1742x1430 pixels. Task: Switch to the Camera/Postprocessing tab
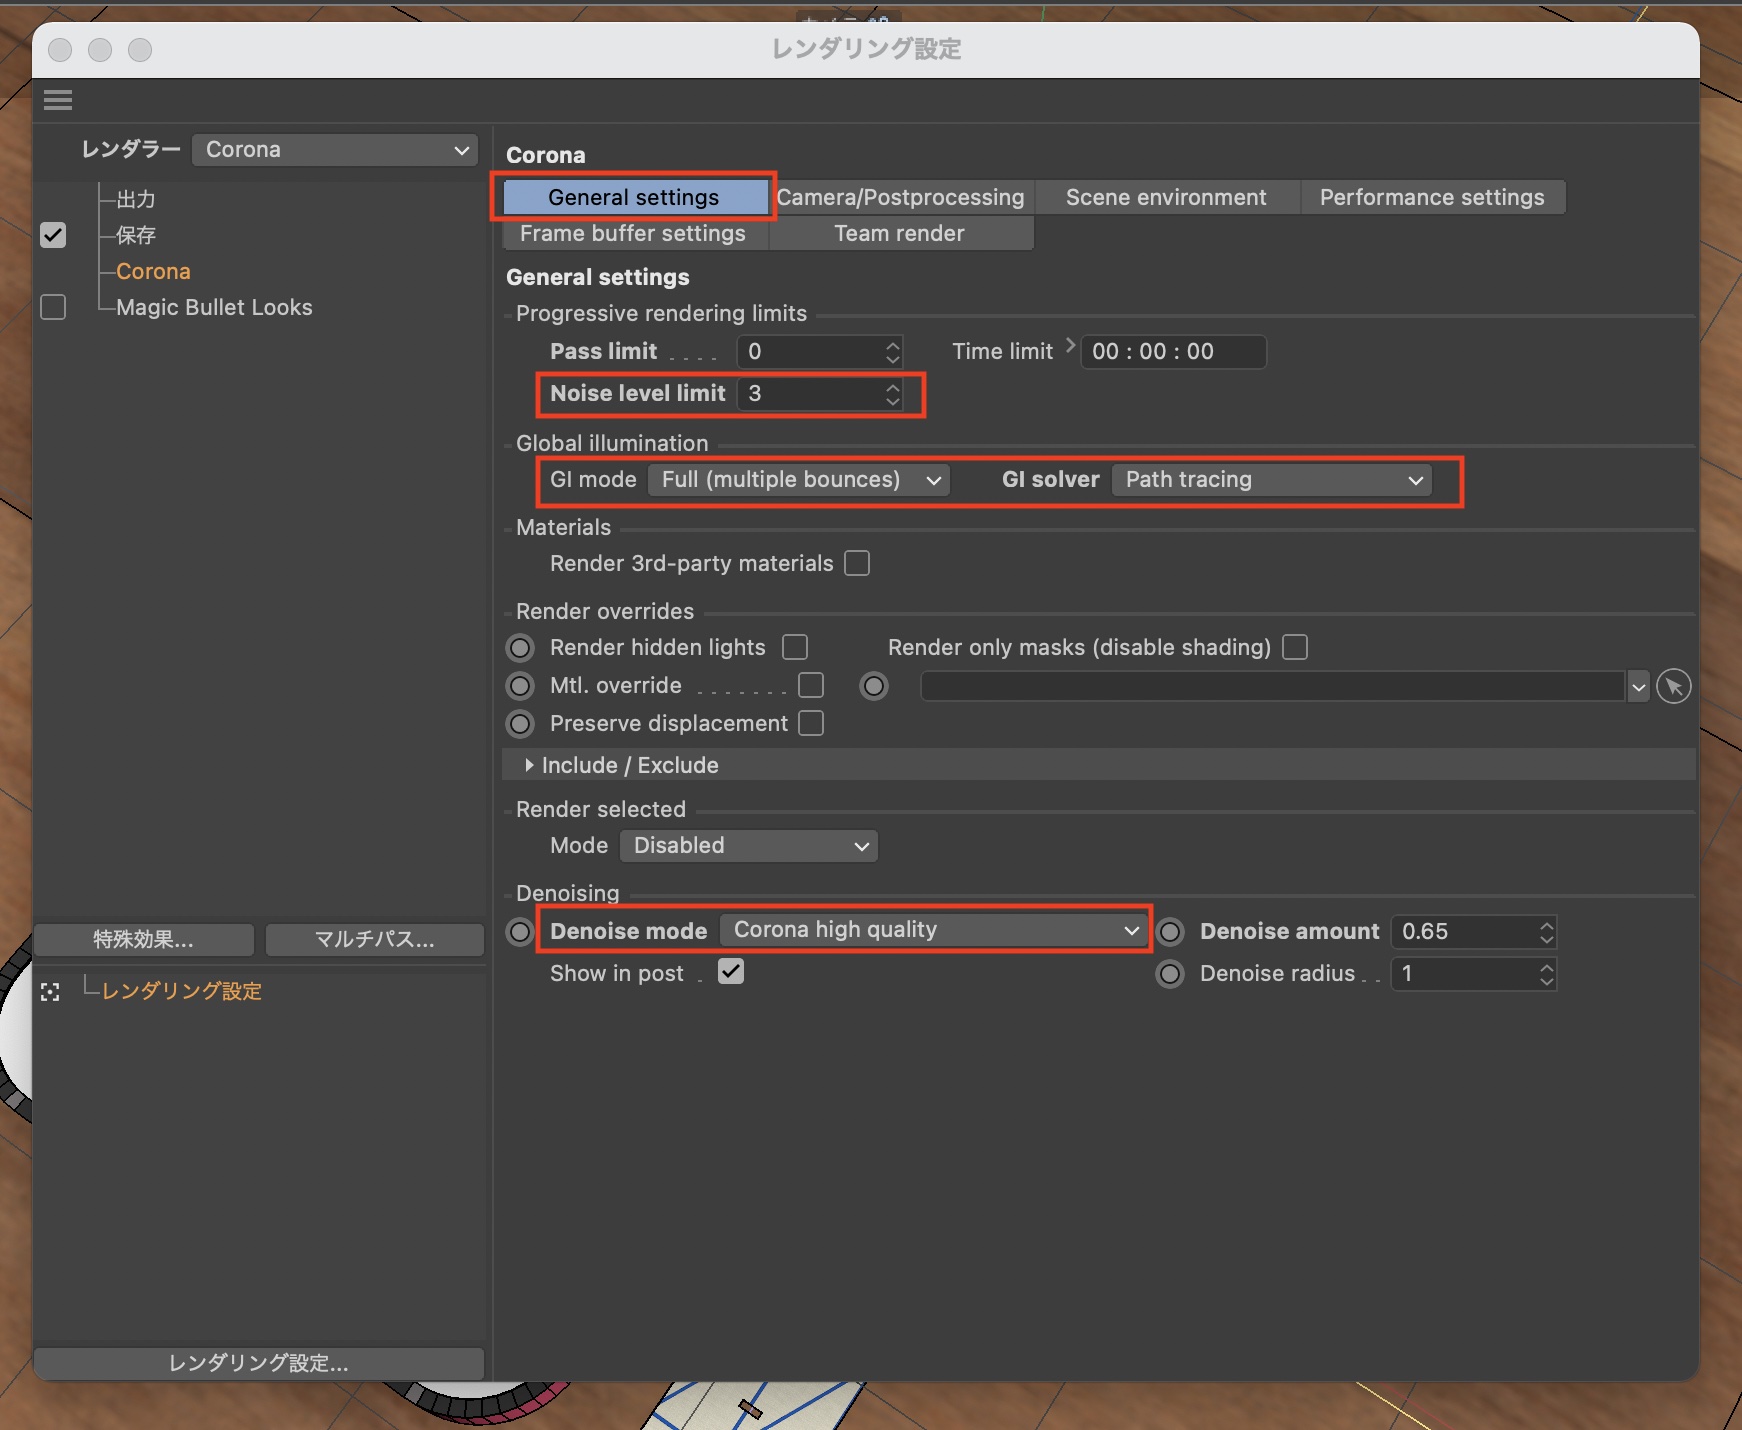coord(900,198)
